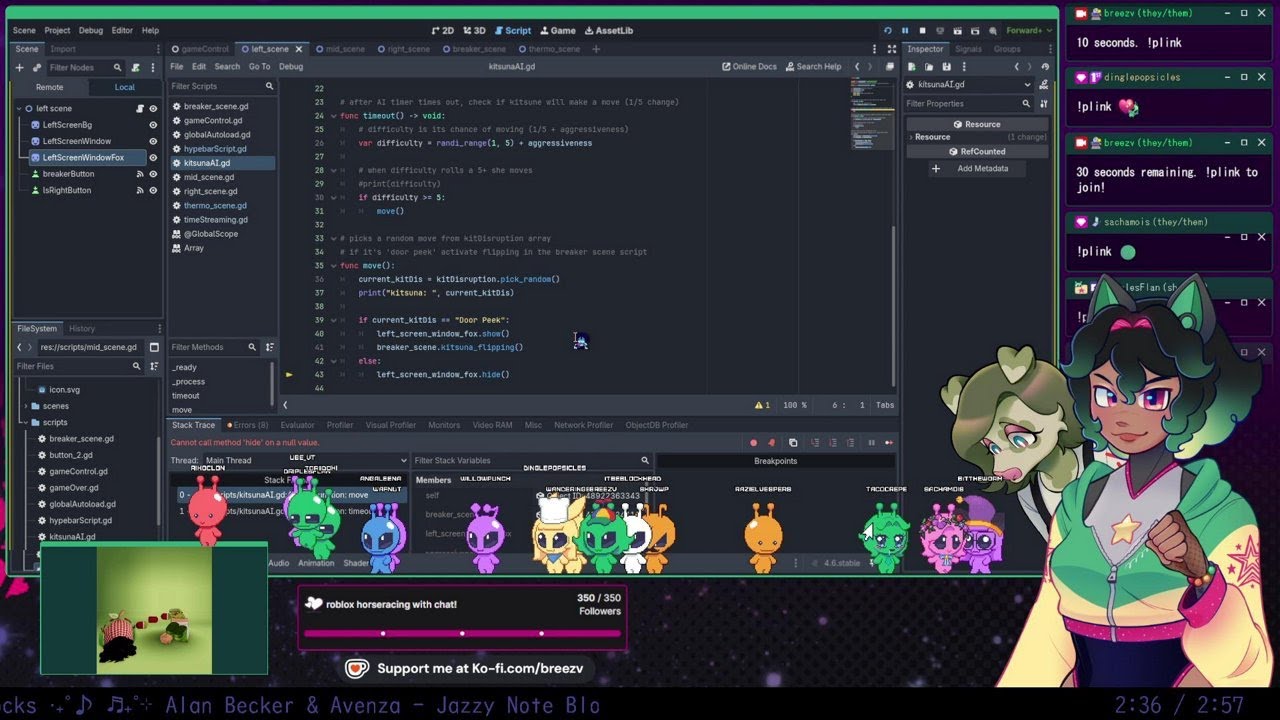The height and width of the screenshot is (720, 1280).
Task: Open the Game workspace
Action: [558, 30]
